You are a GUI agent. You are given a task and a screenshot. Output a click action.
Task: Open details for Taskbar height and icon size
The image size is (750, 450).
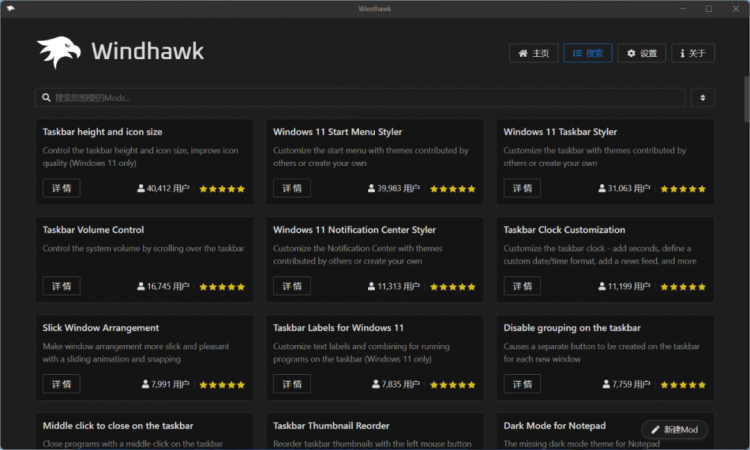[61, 188]
